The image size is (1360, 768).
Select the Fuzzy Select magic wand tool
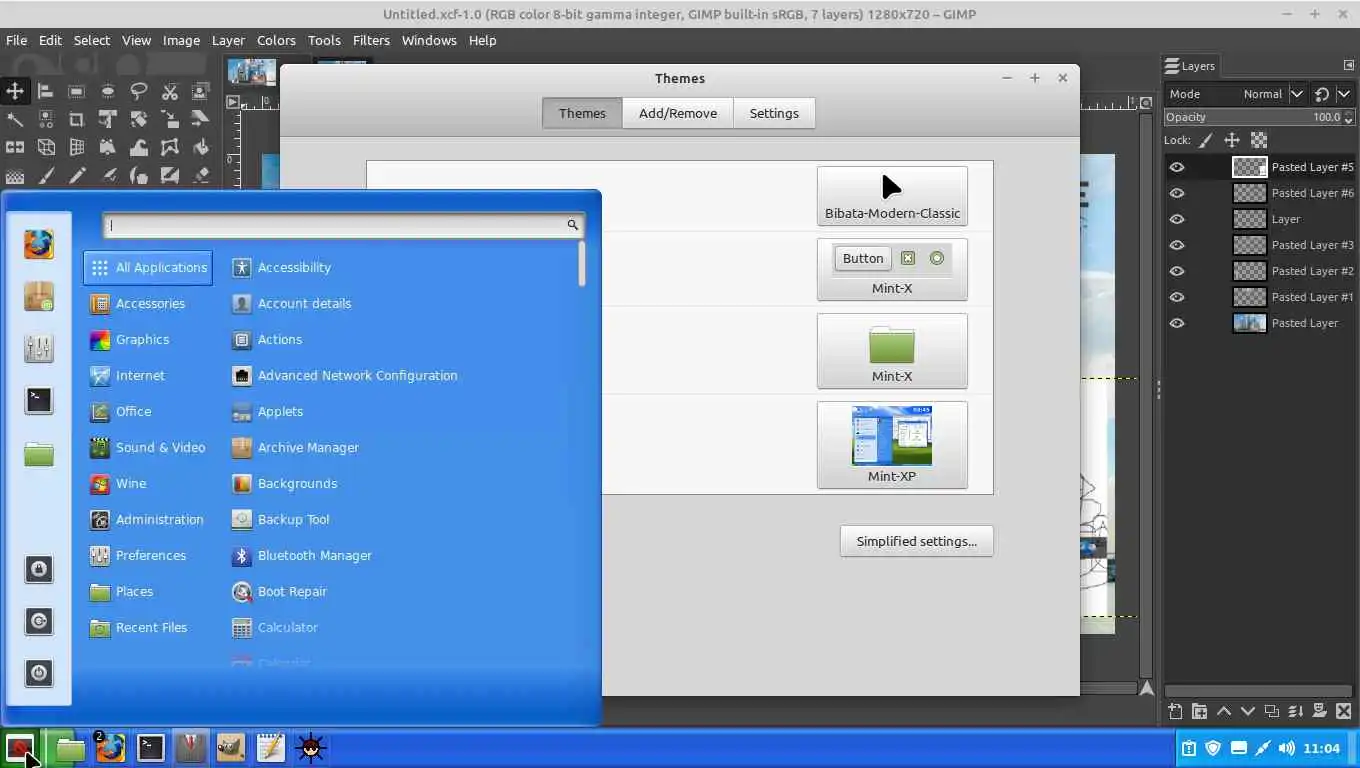[x=15, y=119]
